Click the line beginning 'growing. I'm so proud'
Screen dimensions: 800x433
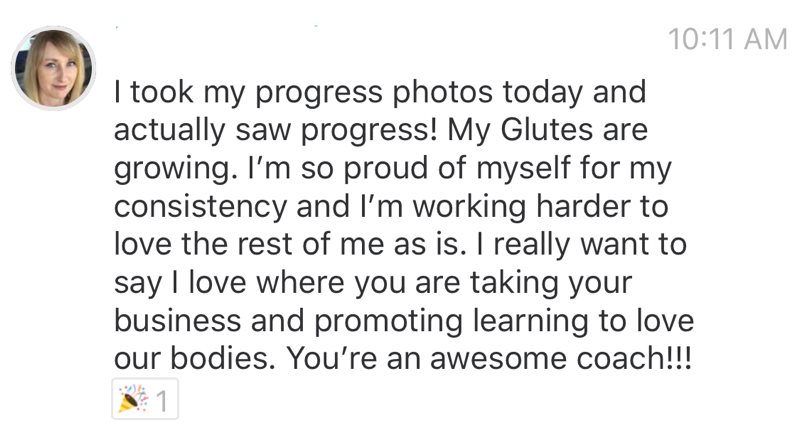(x=393, y=169)
